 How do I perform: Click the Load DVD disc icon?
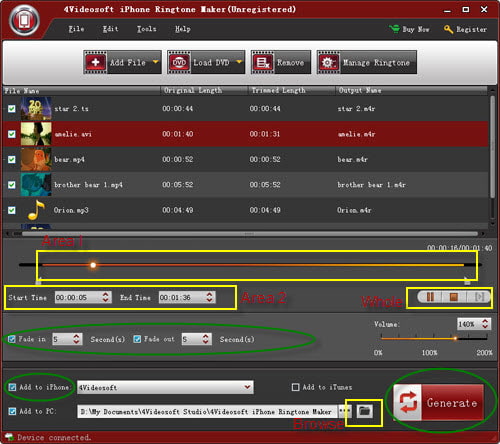tap(179, 62)
